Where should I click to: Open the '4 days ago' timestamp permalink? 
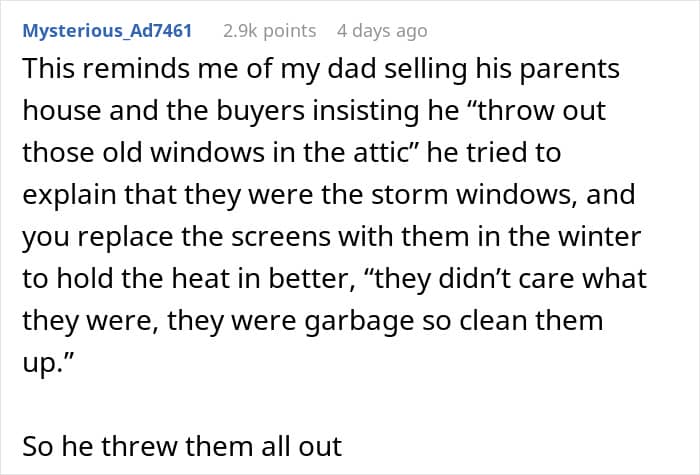(x=382, y=31)
